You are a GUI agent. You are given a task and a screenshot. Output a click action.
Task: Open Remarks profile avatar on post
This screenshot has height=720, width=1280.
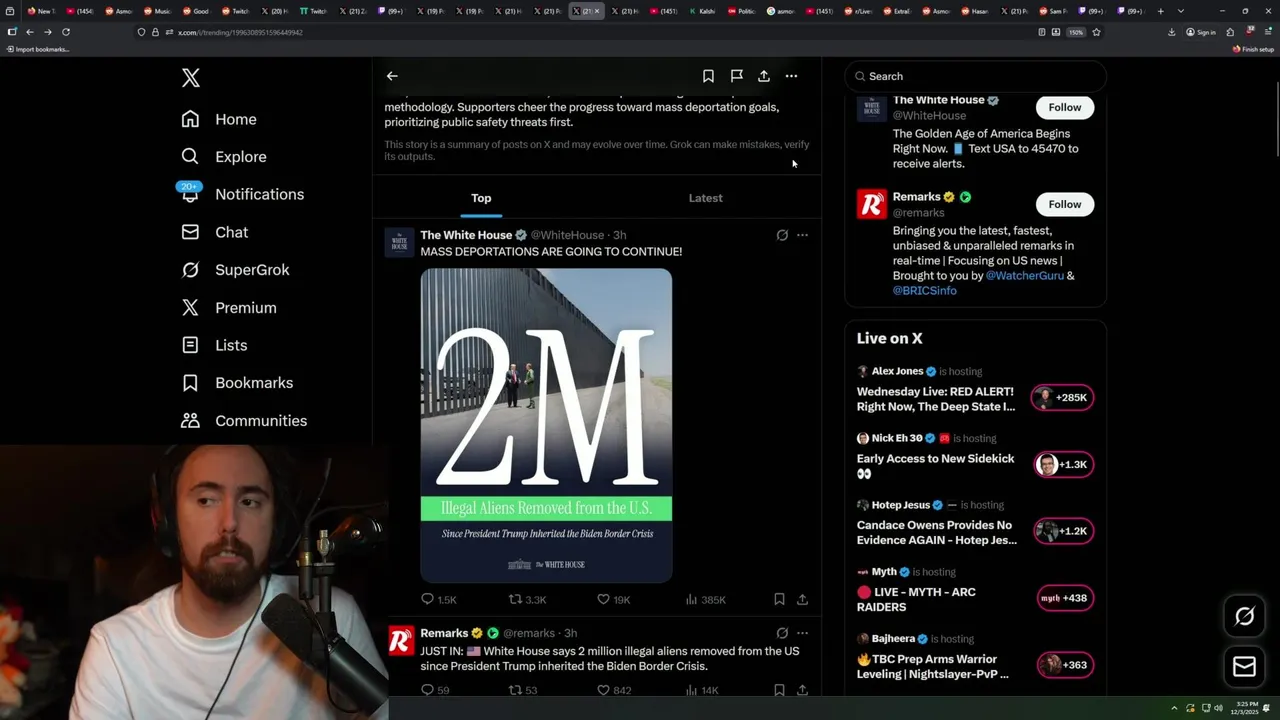tap(400, 640)
